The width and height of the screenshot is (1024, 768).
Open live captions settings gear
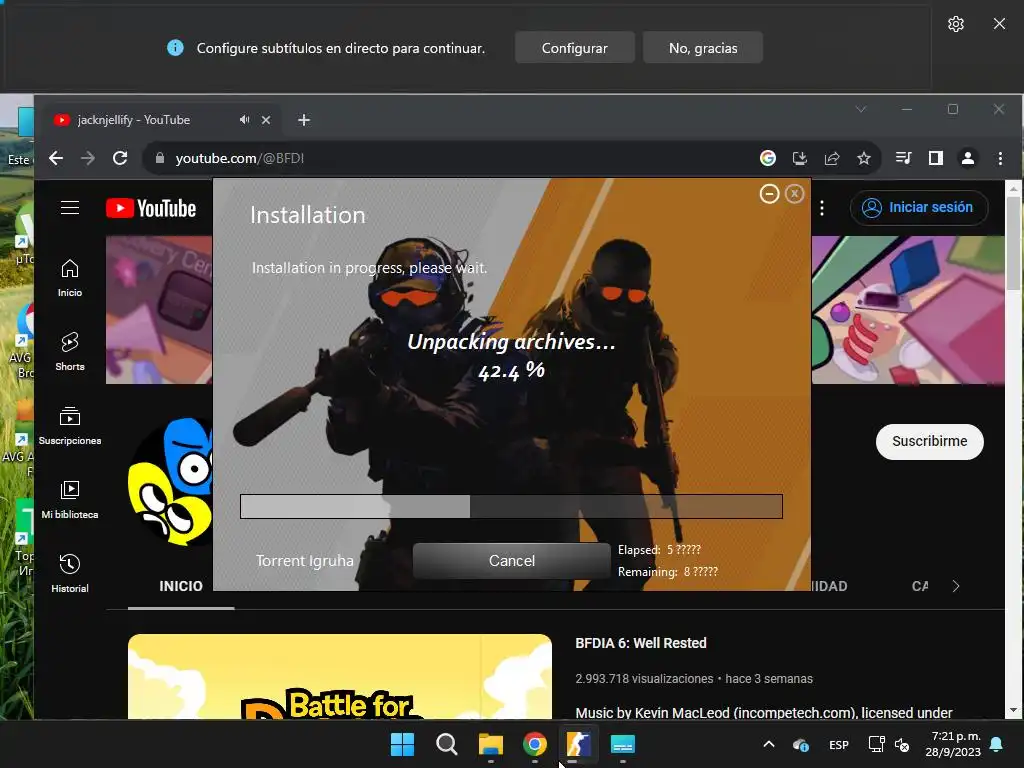pyautogui.click(x=955, y=24)
